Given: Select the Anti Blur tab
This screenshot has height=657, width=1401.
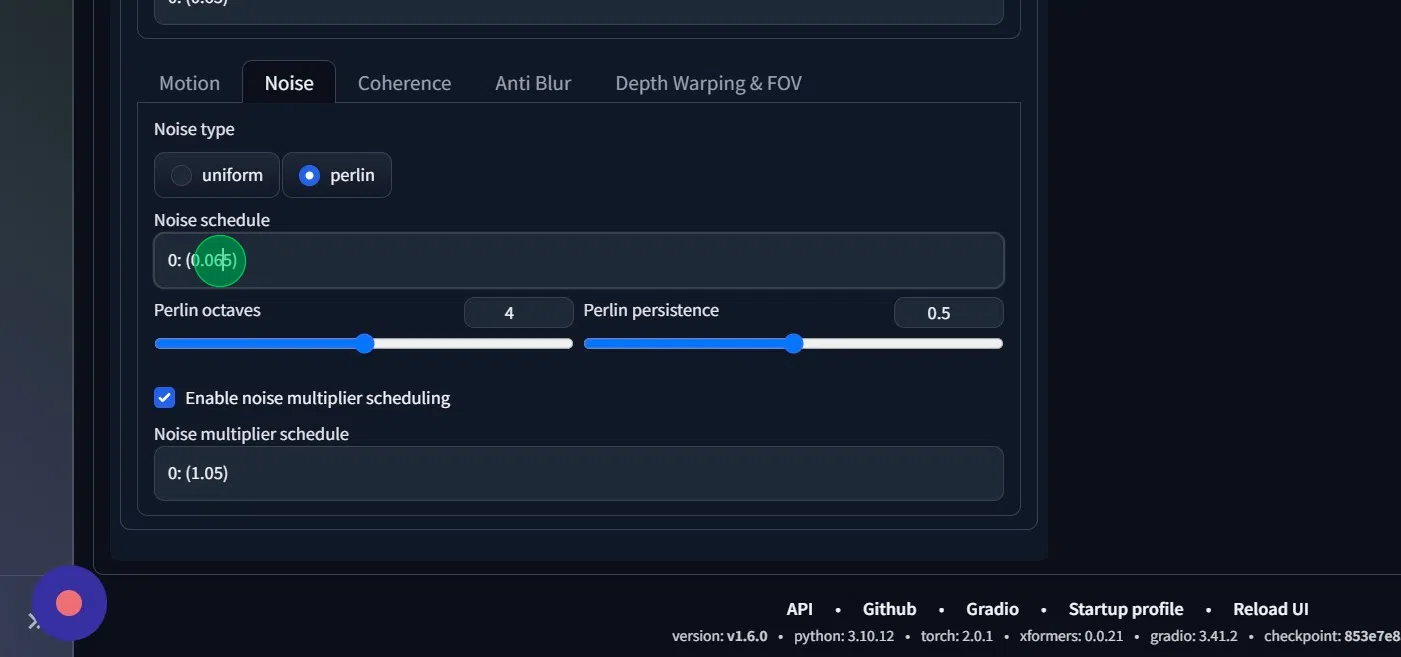Looking at the screenshot, I should [532, 83].
